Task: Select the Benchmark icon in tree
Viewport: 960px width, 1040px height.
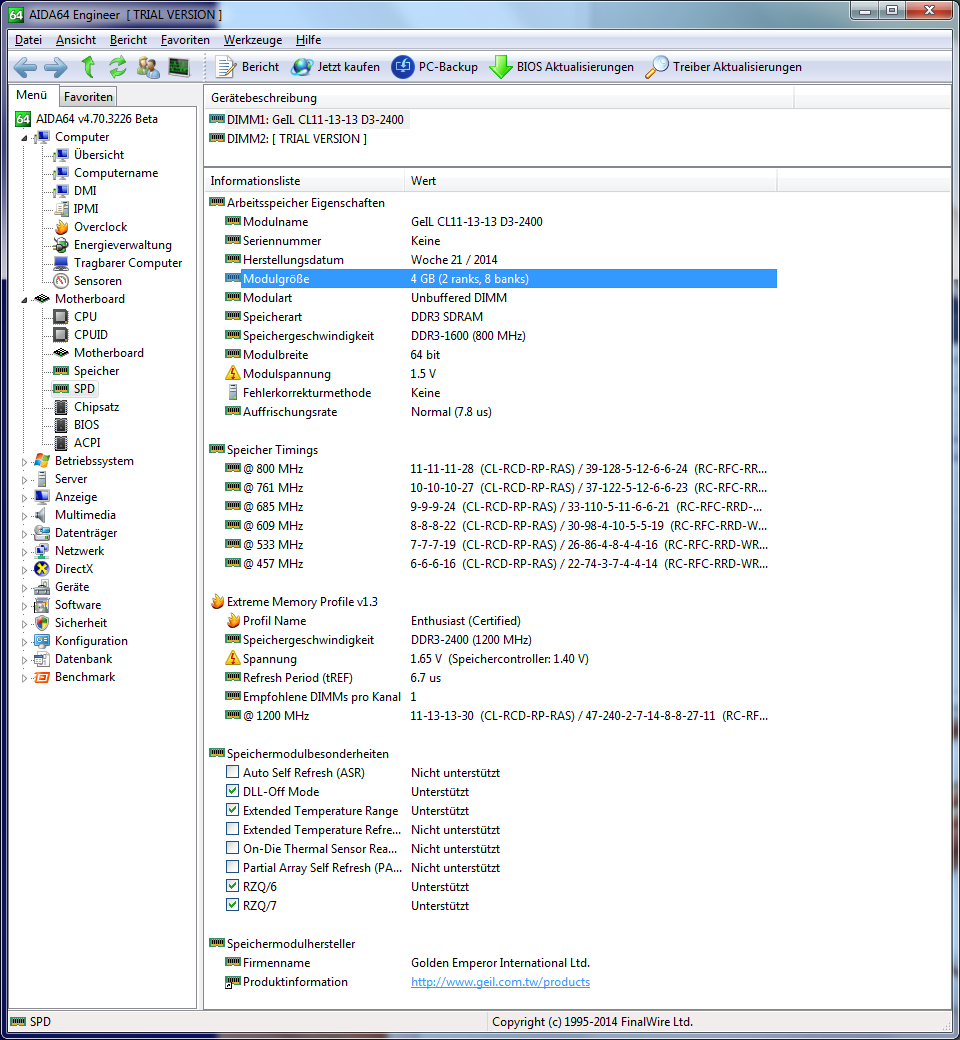Action: coord(42,677)
